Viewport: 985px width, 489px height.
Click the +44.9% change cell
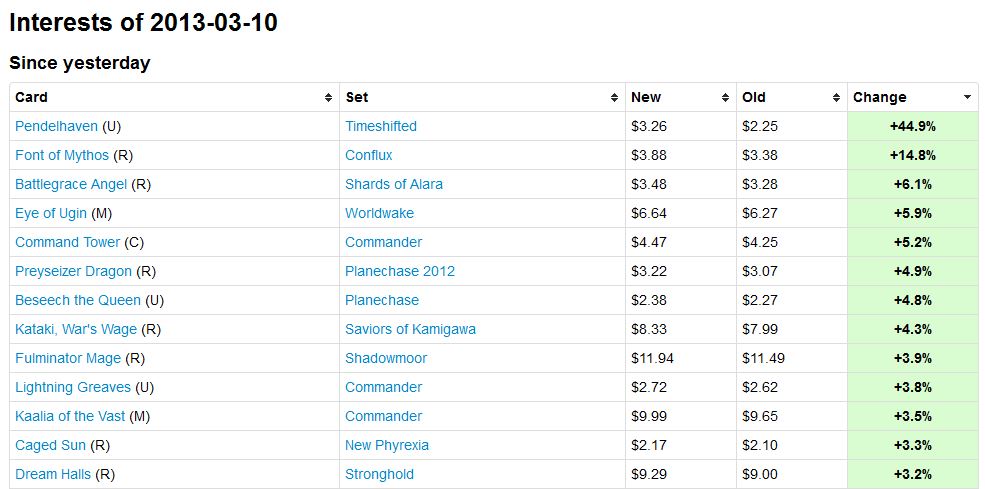point(911,126)
